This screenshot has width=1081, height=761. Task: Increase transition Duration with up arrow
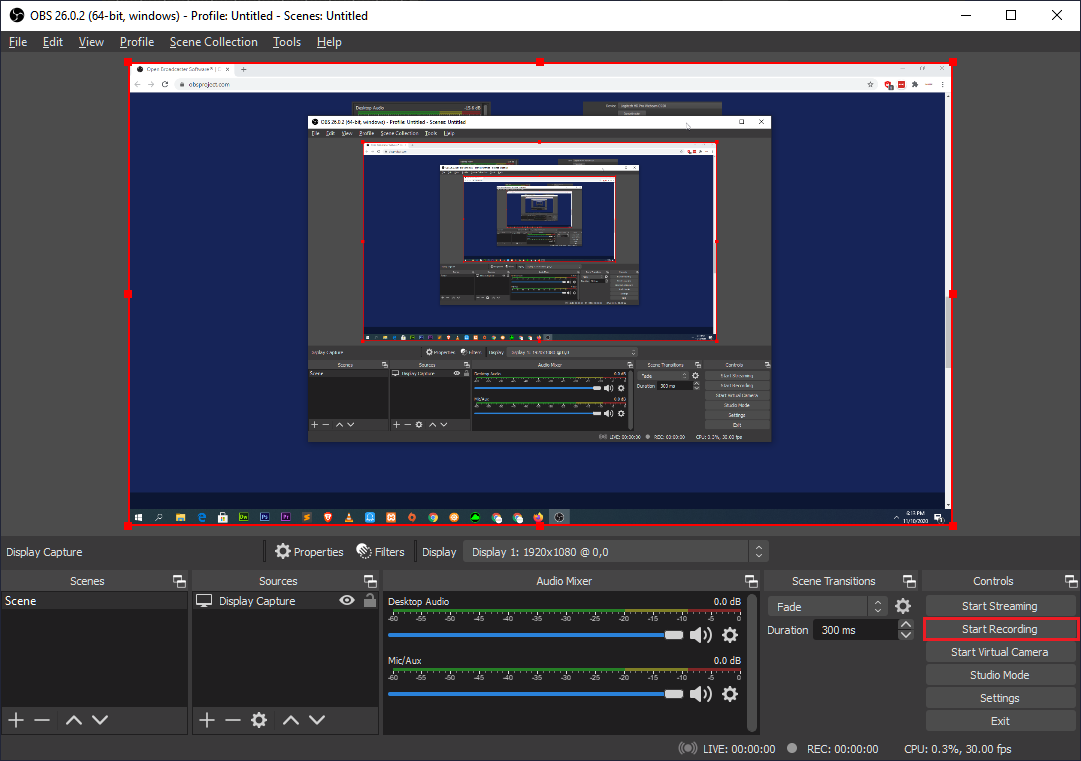(906, 625)
